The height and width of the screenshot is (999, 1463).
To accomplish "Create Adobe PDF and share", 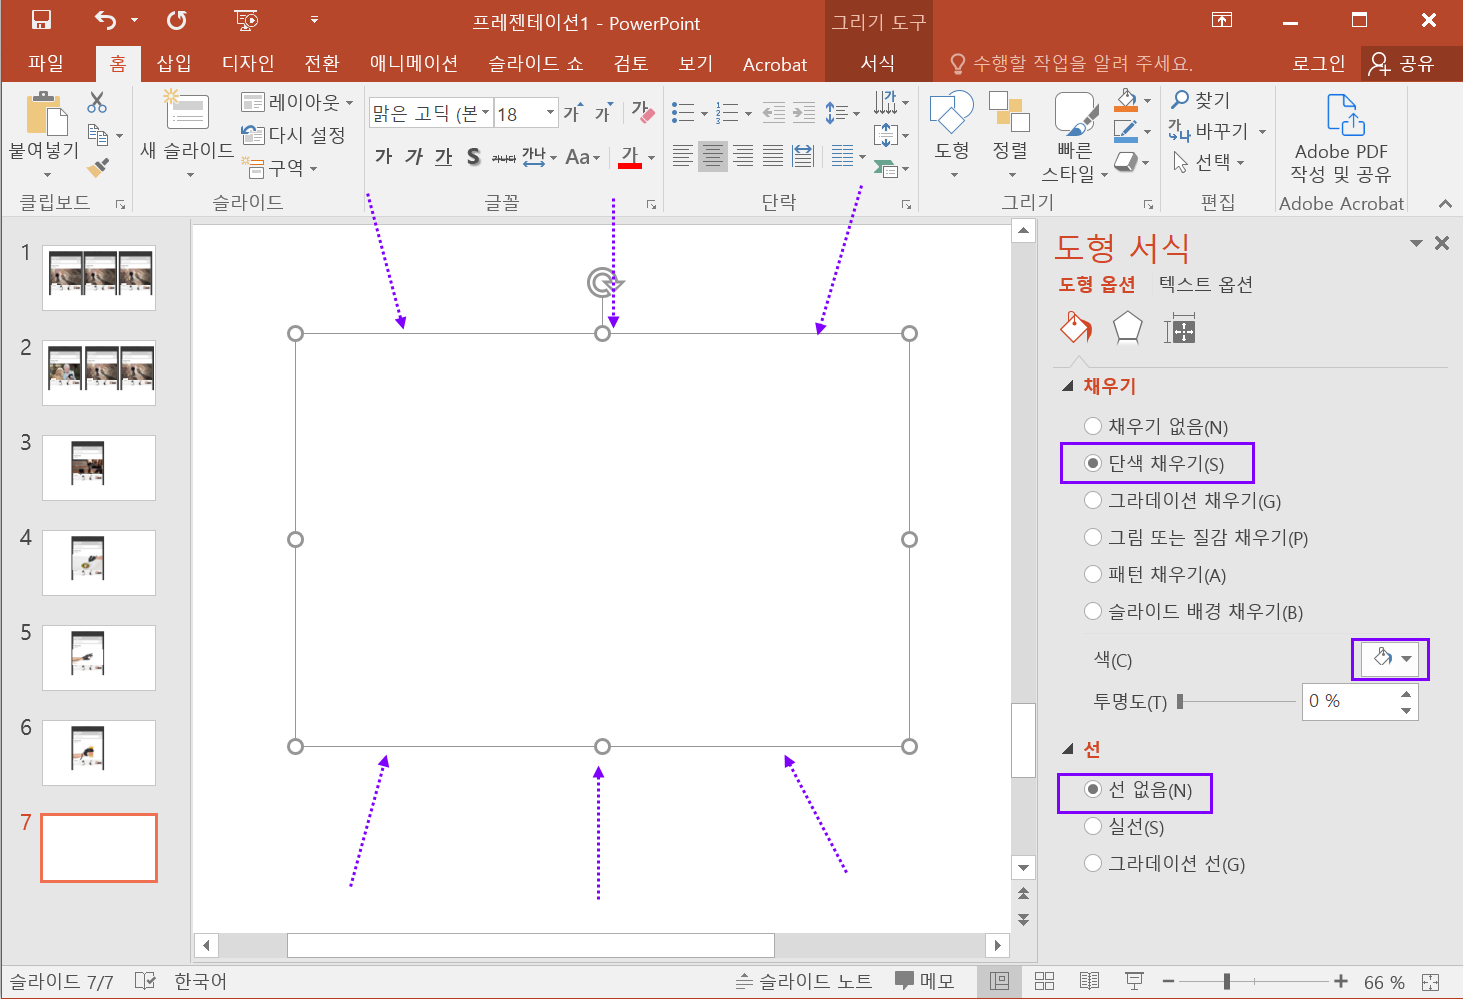I will (x=1341, y=138).
